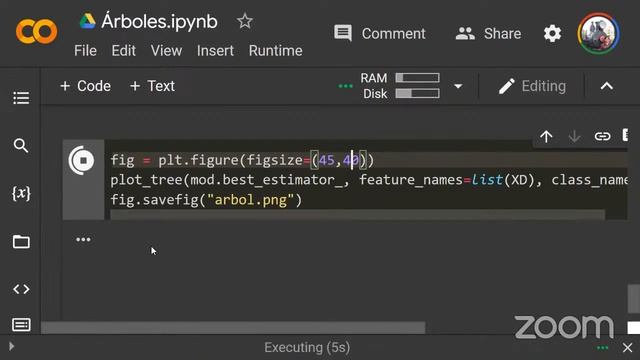Viewport: 640px width, 360px height.
Task: Open the table of contents sidebar
Action: (x=21, y=98)
